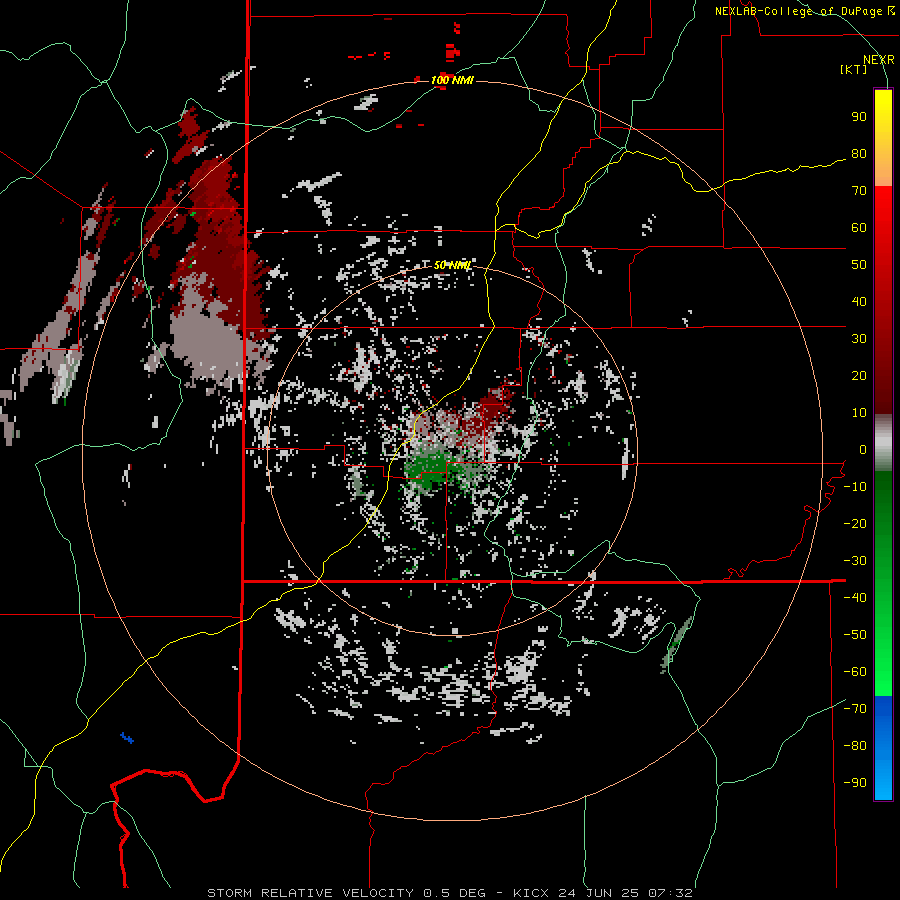Click the 20 value on the velocity scale

click(x=859, y=376)
